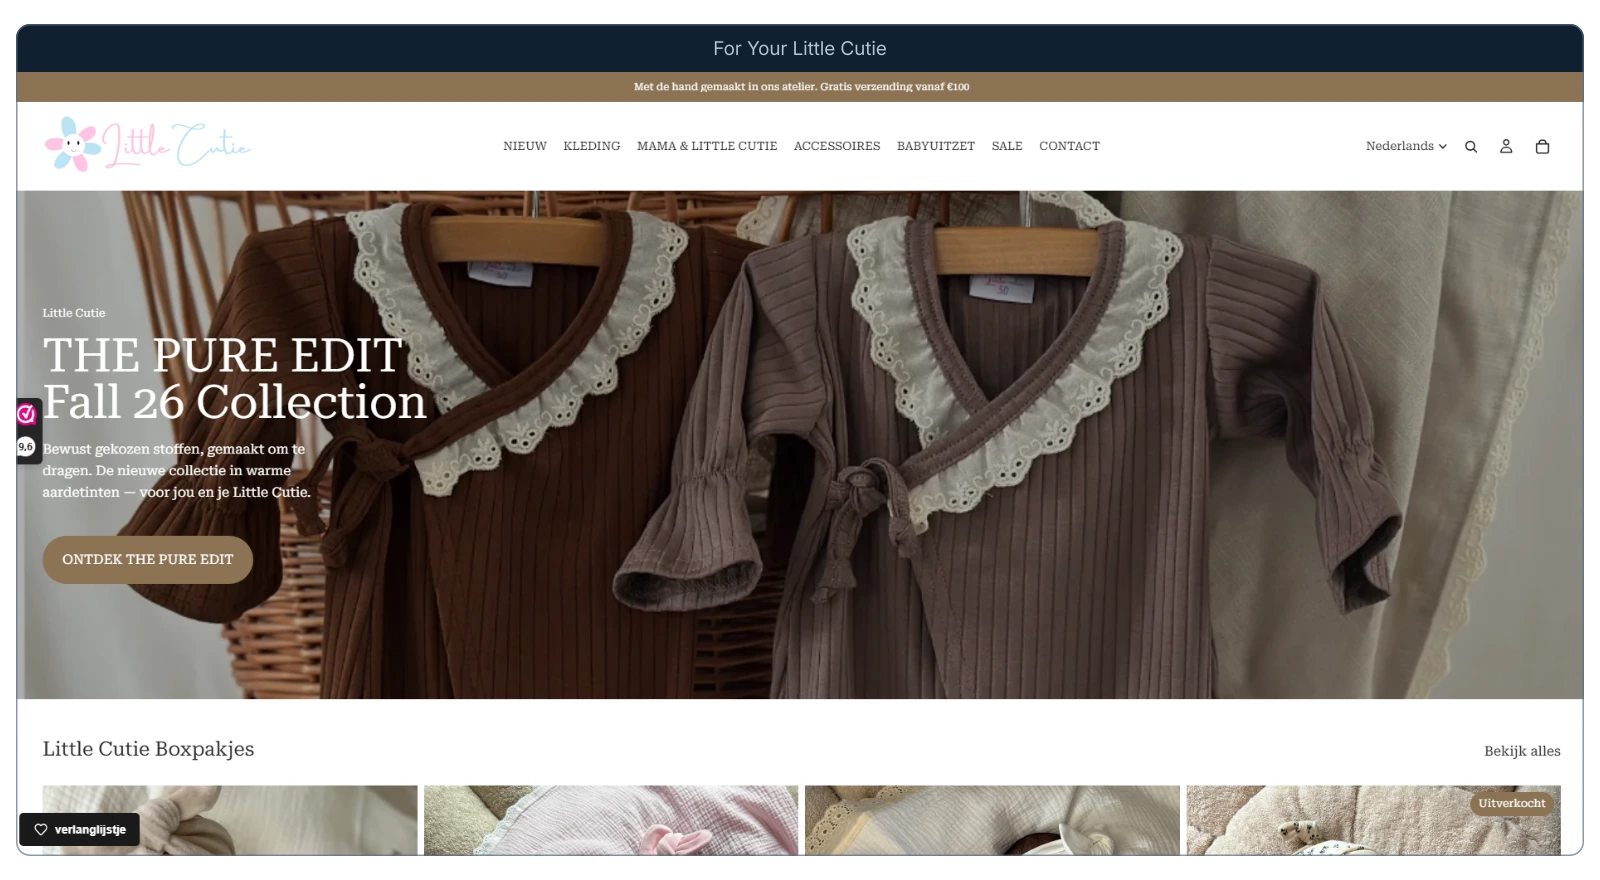Viewport: 1600px width, 880px height.
Task: Open the pink bow product thumbnail
Action: point(611,820)
